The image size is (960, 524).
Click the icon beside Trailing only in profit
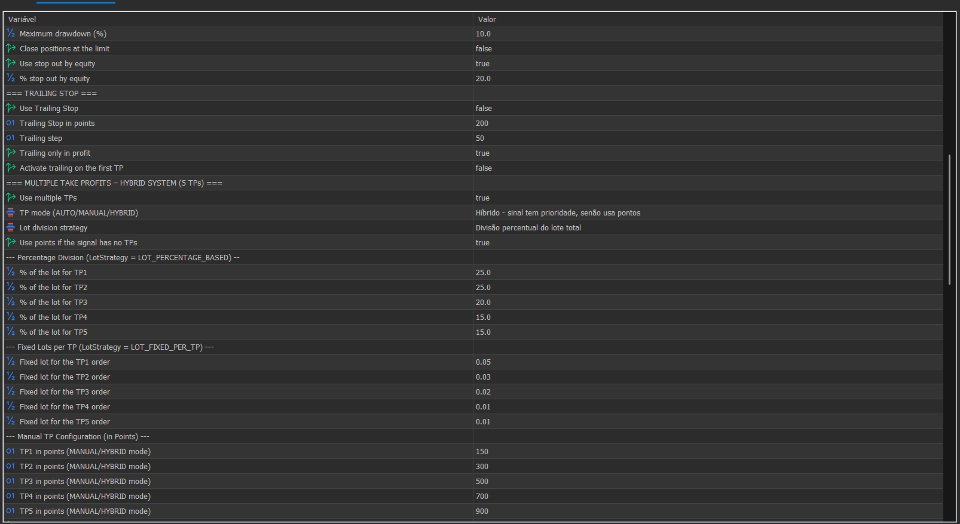10,153
